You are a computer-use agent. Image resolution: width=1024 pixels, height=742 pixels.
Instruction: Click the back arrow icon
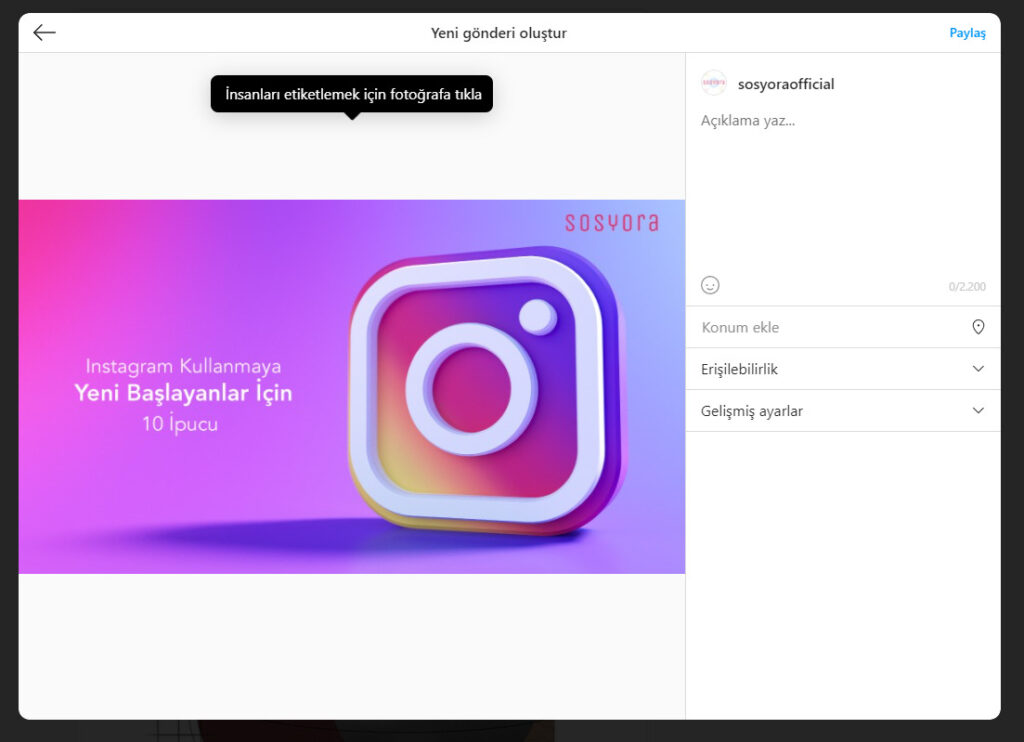(x=44, y=33)
